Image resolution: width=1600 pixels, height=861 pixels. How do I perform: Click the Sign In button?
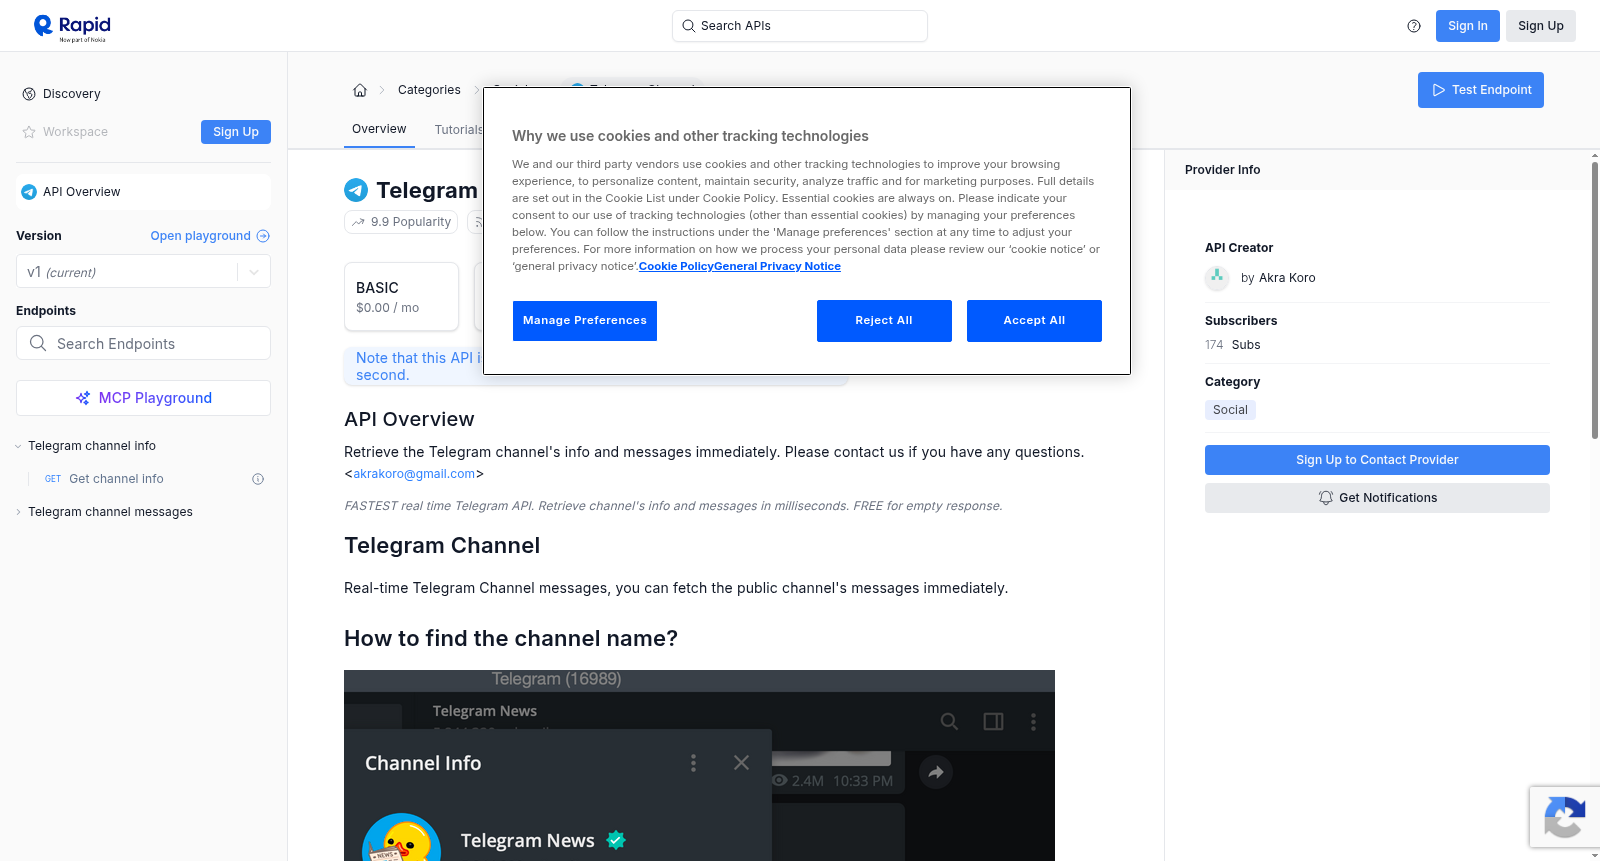tap(1468, 26)
